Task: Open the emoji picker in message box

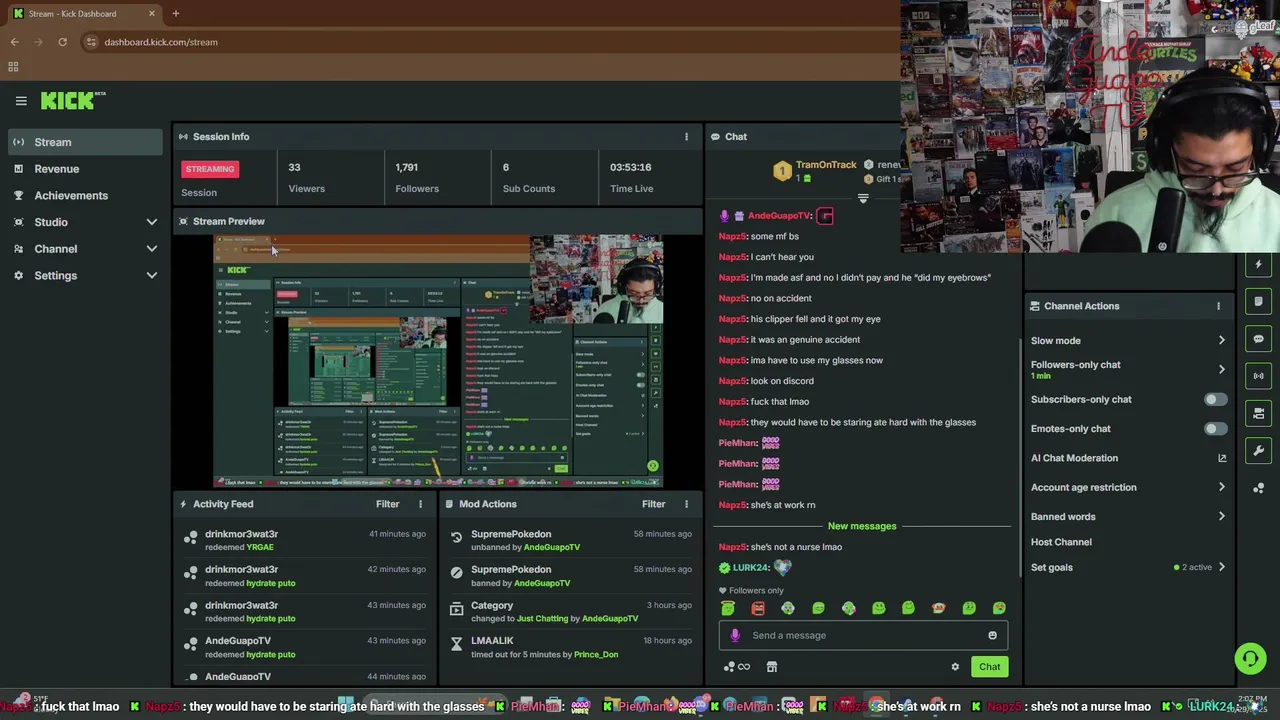Action: point(992,635)
